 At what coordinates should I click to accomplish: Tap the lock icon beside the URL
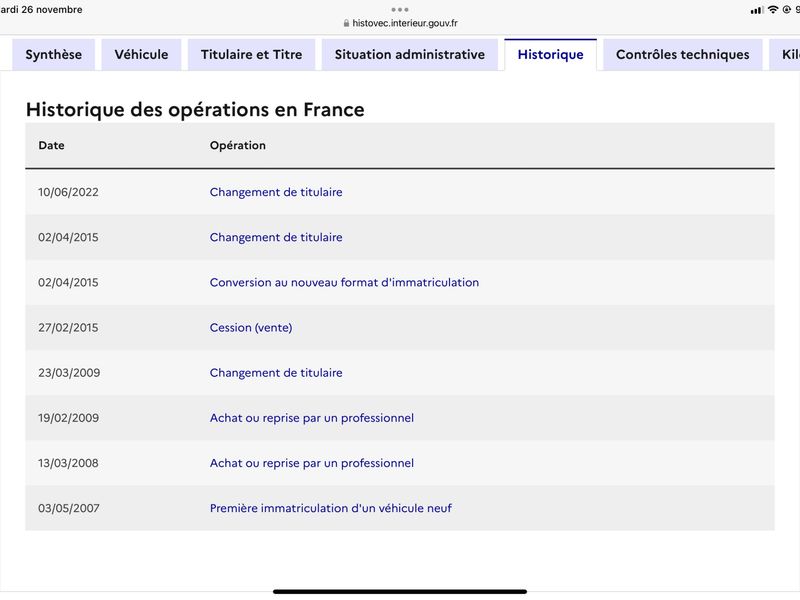tap(346, 23)
